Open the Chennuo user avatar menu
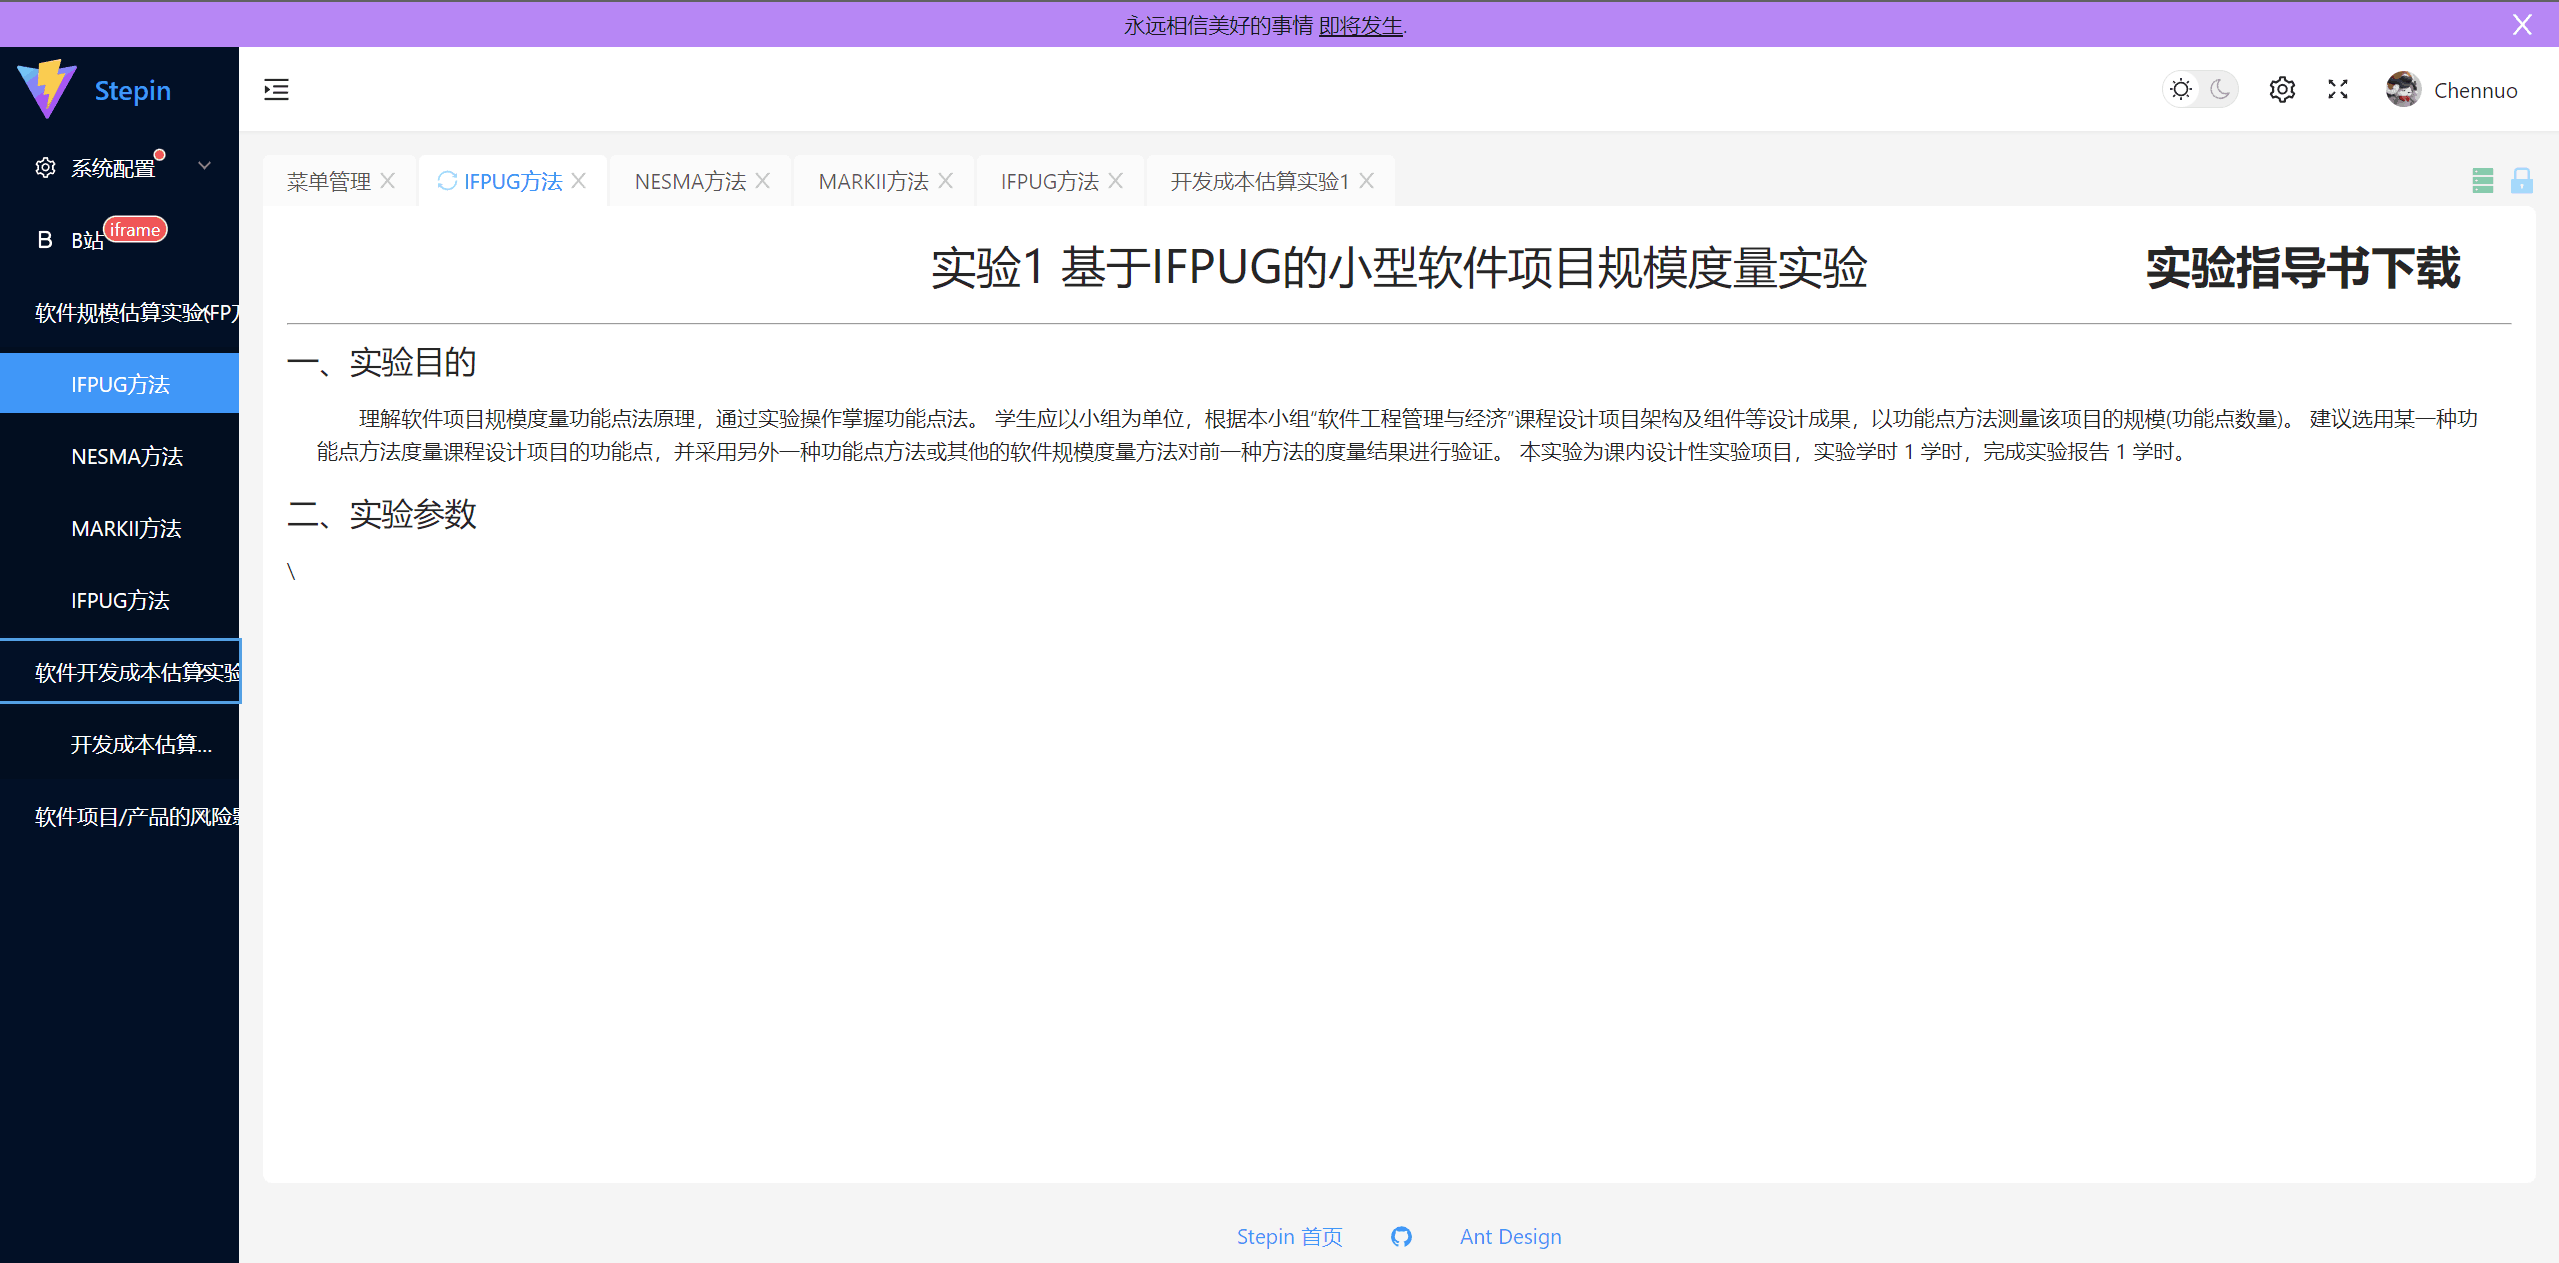The image size is (2559, 1263). (2402, 90)
